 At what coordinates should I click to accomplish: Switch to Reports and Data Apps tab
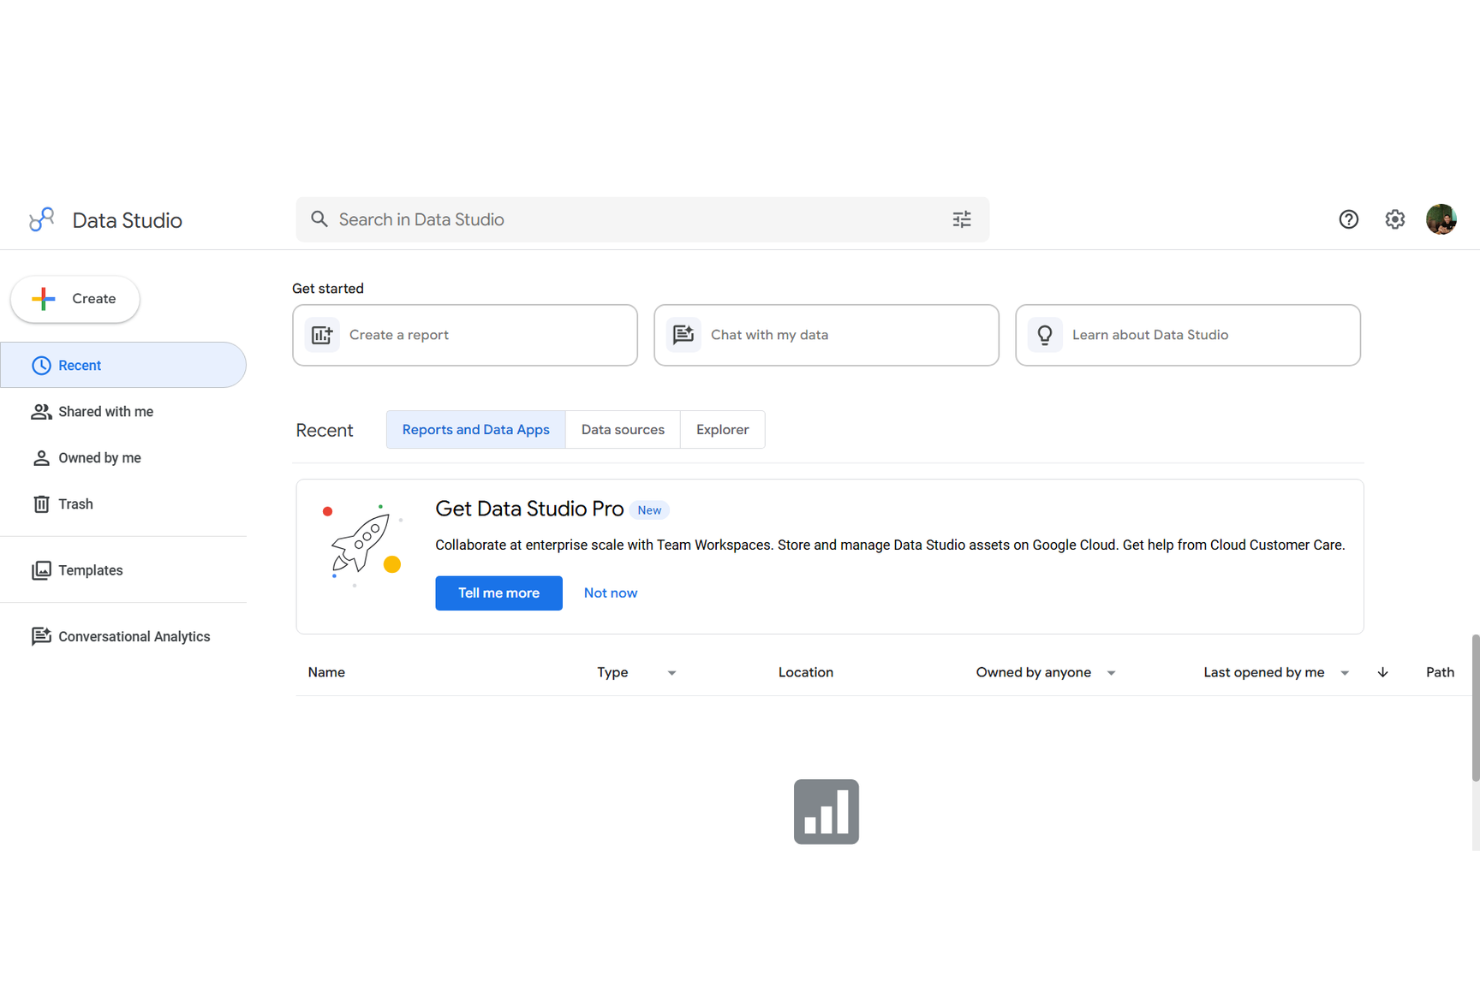(476, 429)
